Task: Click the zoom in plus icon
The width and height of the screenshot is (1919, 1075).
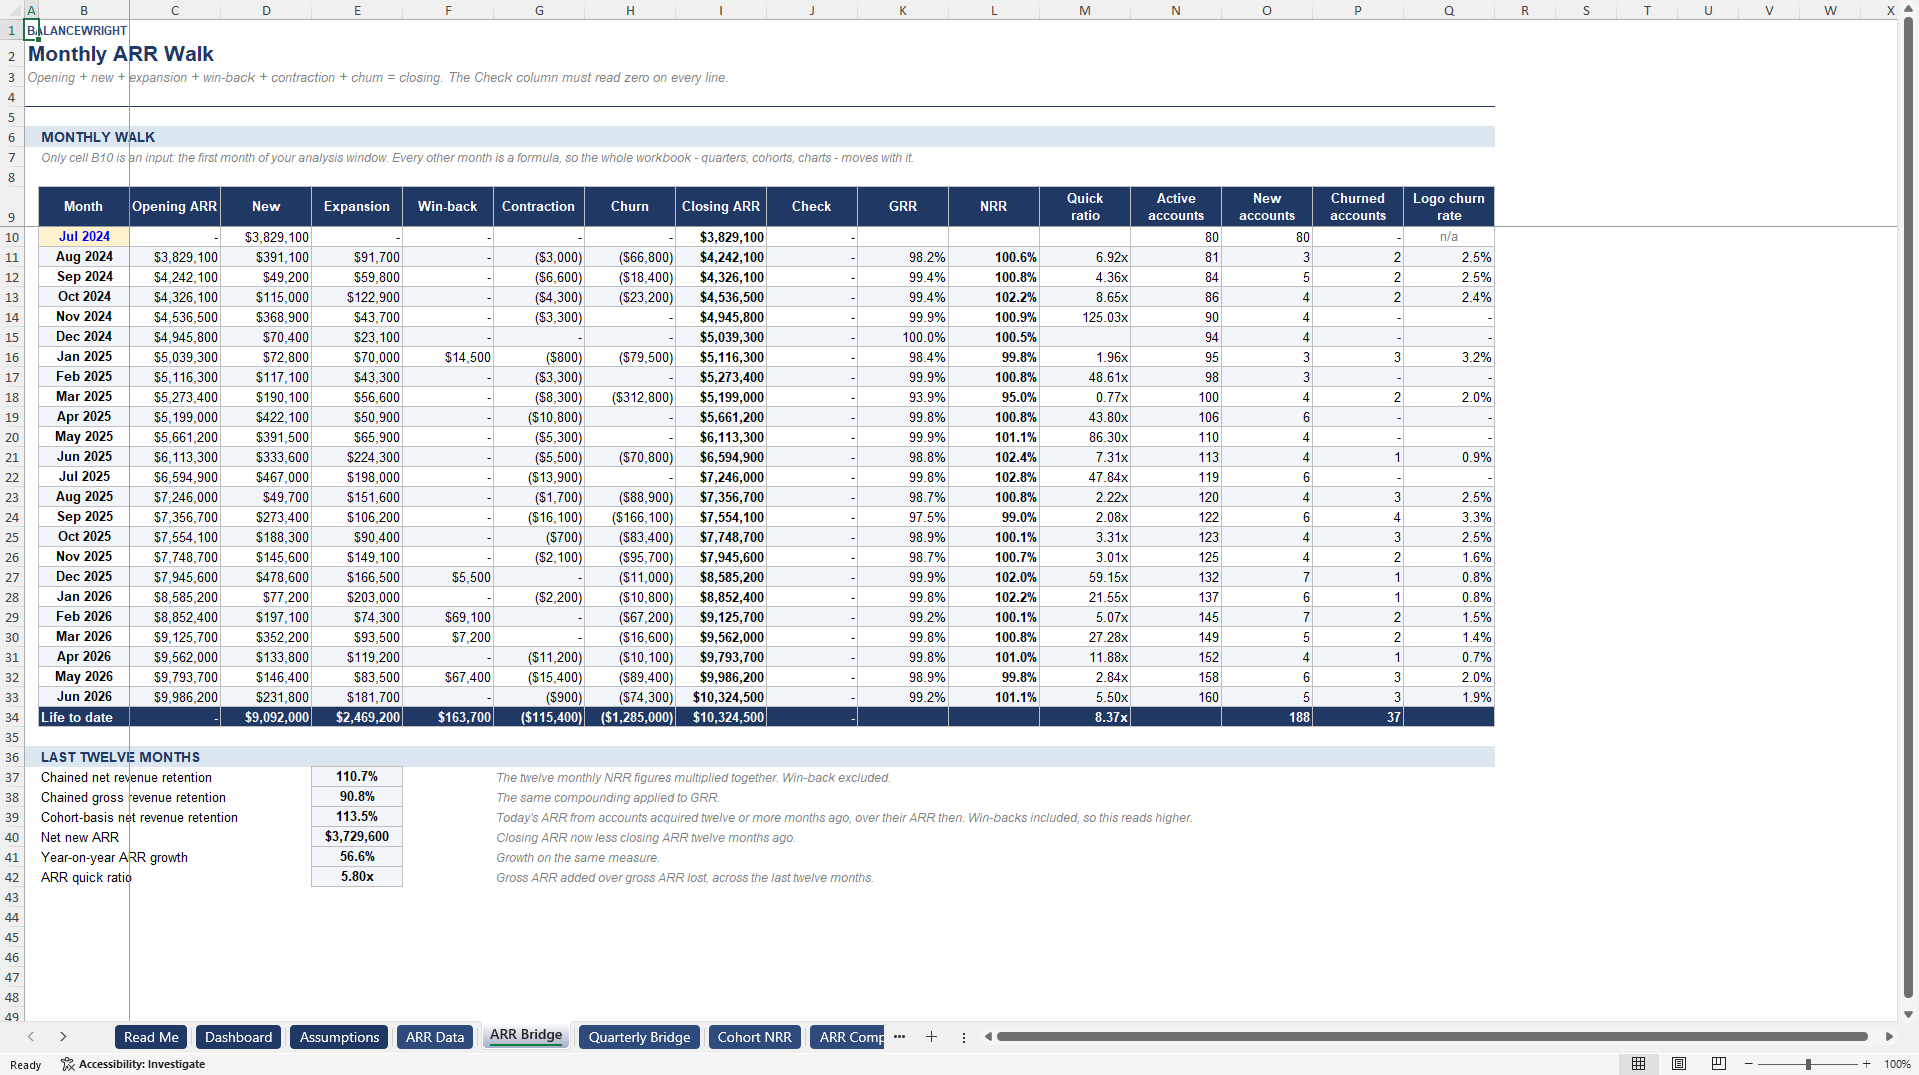Action: pyautogui.click(x=1866, y=1064)
